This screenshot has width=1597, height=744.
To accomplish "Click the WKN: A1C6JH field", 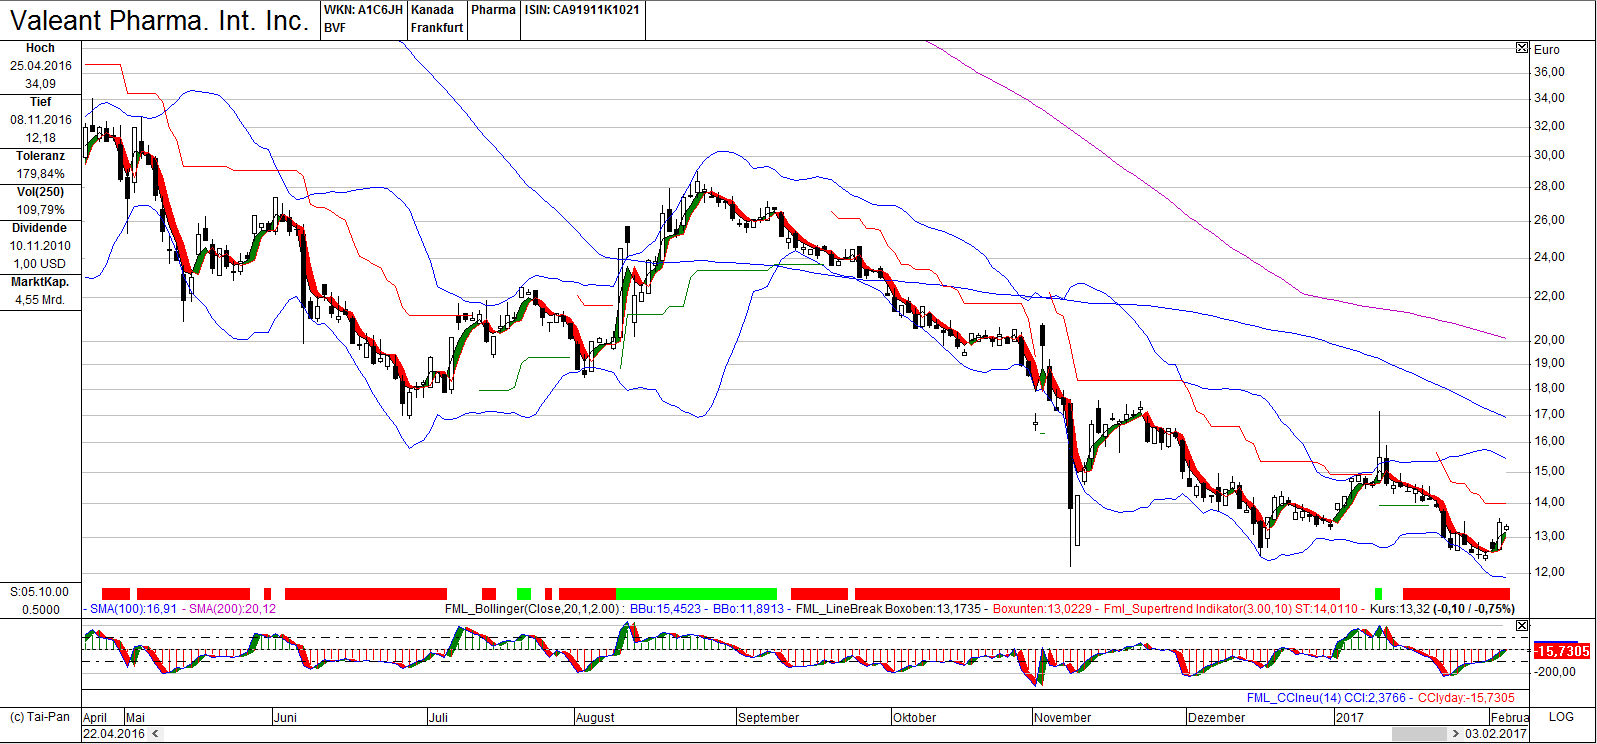I will (363, 10).
